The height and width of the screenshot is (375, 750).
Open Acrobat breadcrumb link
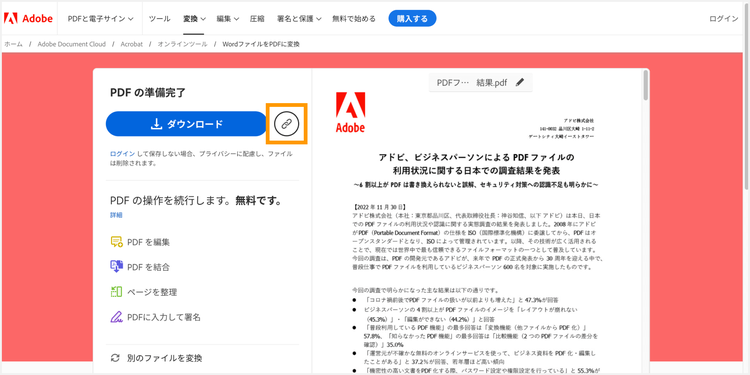[132, 44]
